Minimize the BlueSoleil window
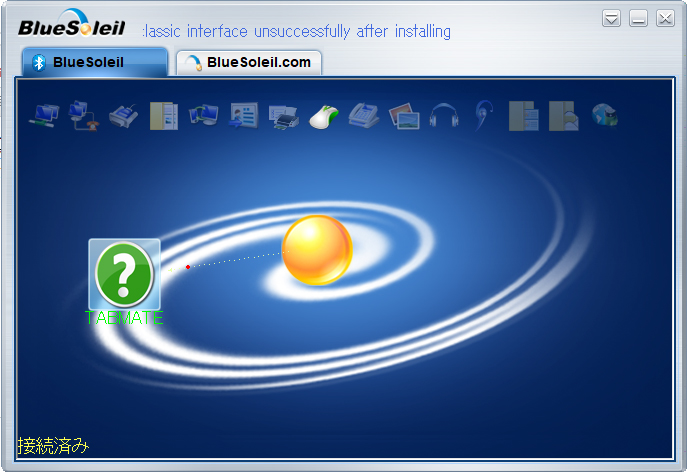This screenshot has height=472, width=687. tap(638, 18)
